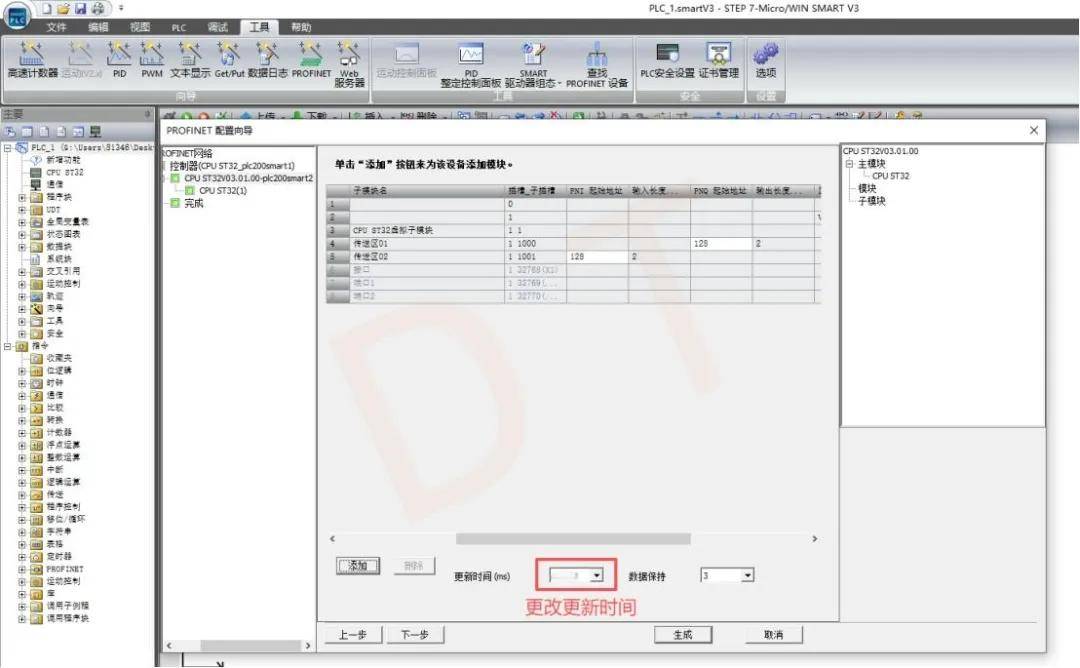Click the Print icon in quick access toolbar
The image size is (1080, 668).
98,9
